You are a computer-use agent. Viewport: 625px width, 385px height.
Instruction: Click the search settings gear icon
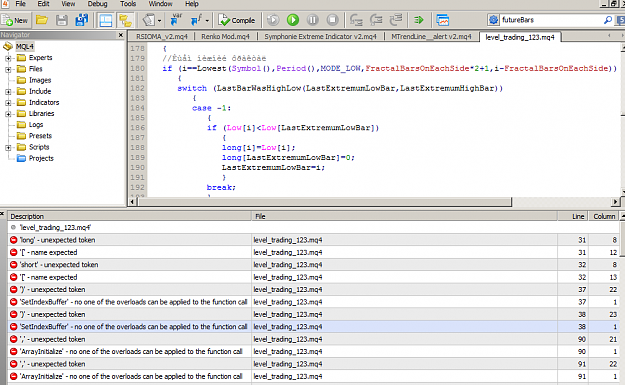coord(493,20)
